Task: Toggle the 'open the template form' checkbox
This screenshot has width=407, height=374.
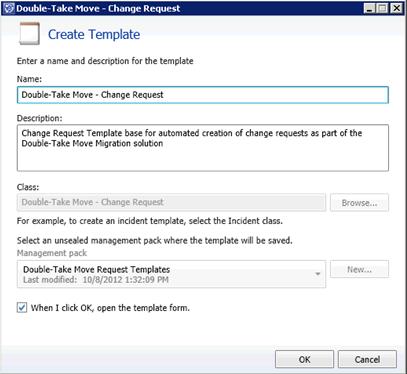Action: tap(22, 307)
